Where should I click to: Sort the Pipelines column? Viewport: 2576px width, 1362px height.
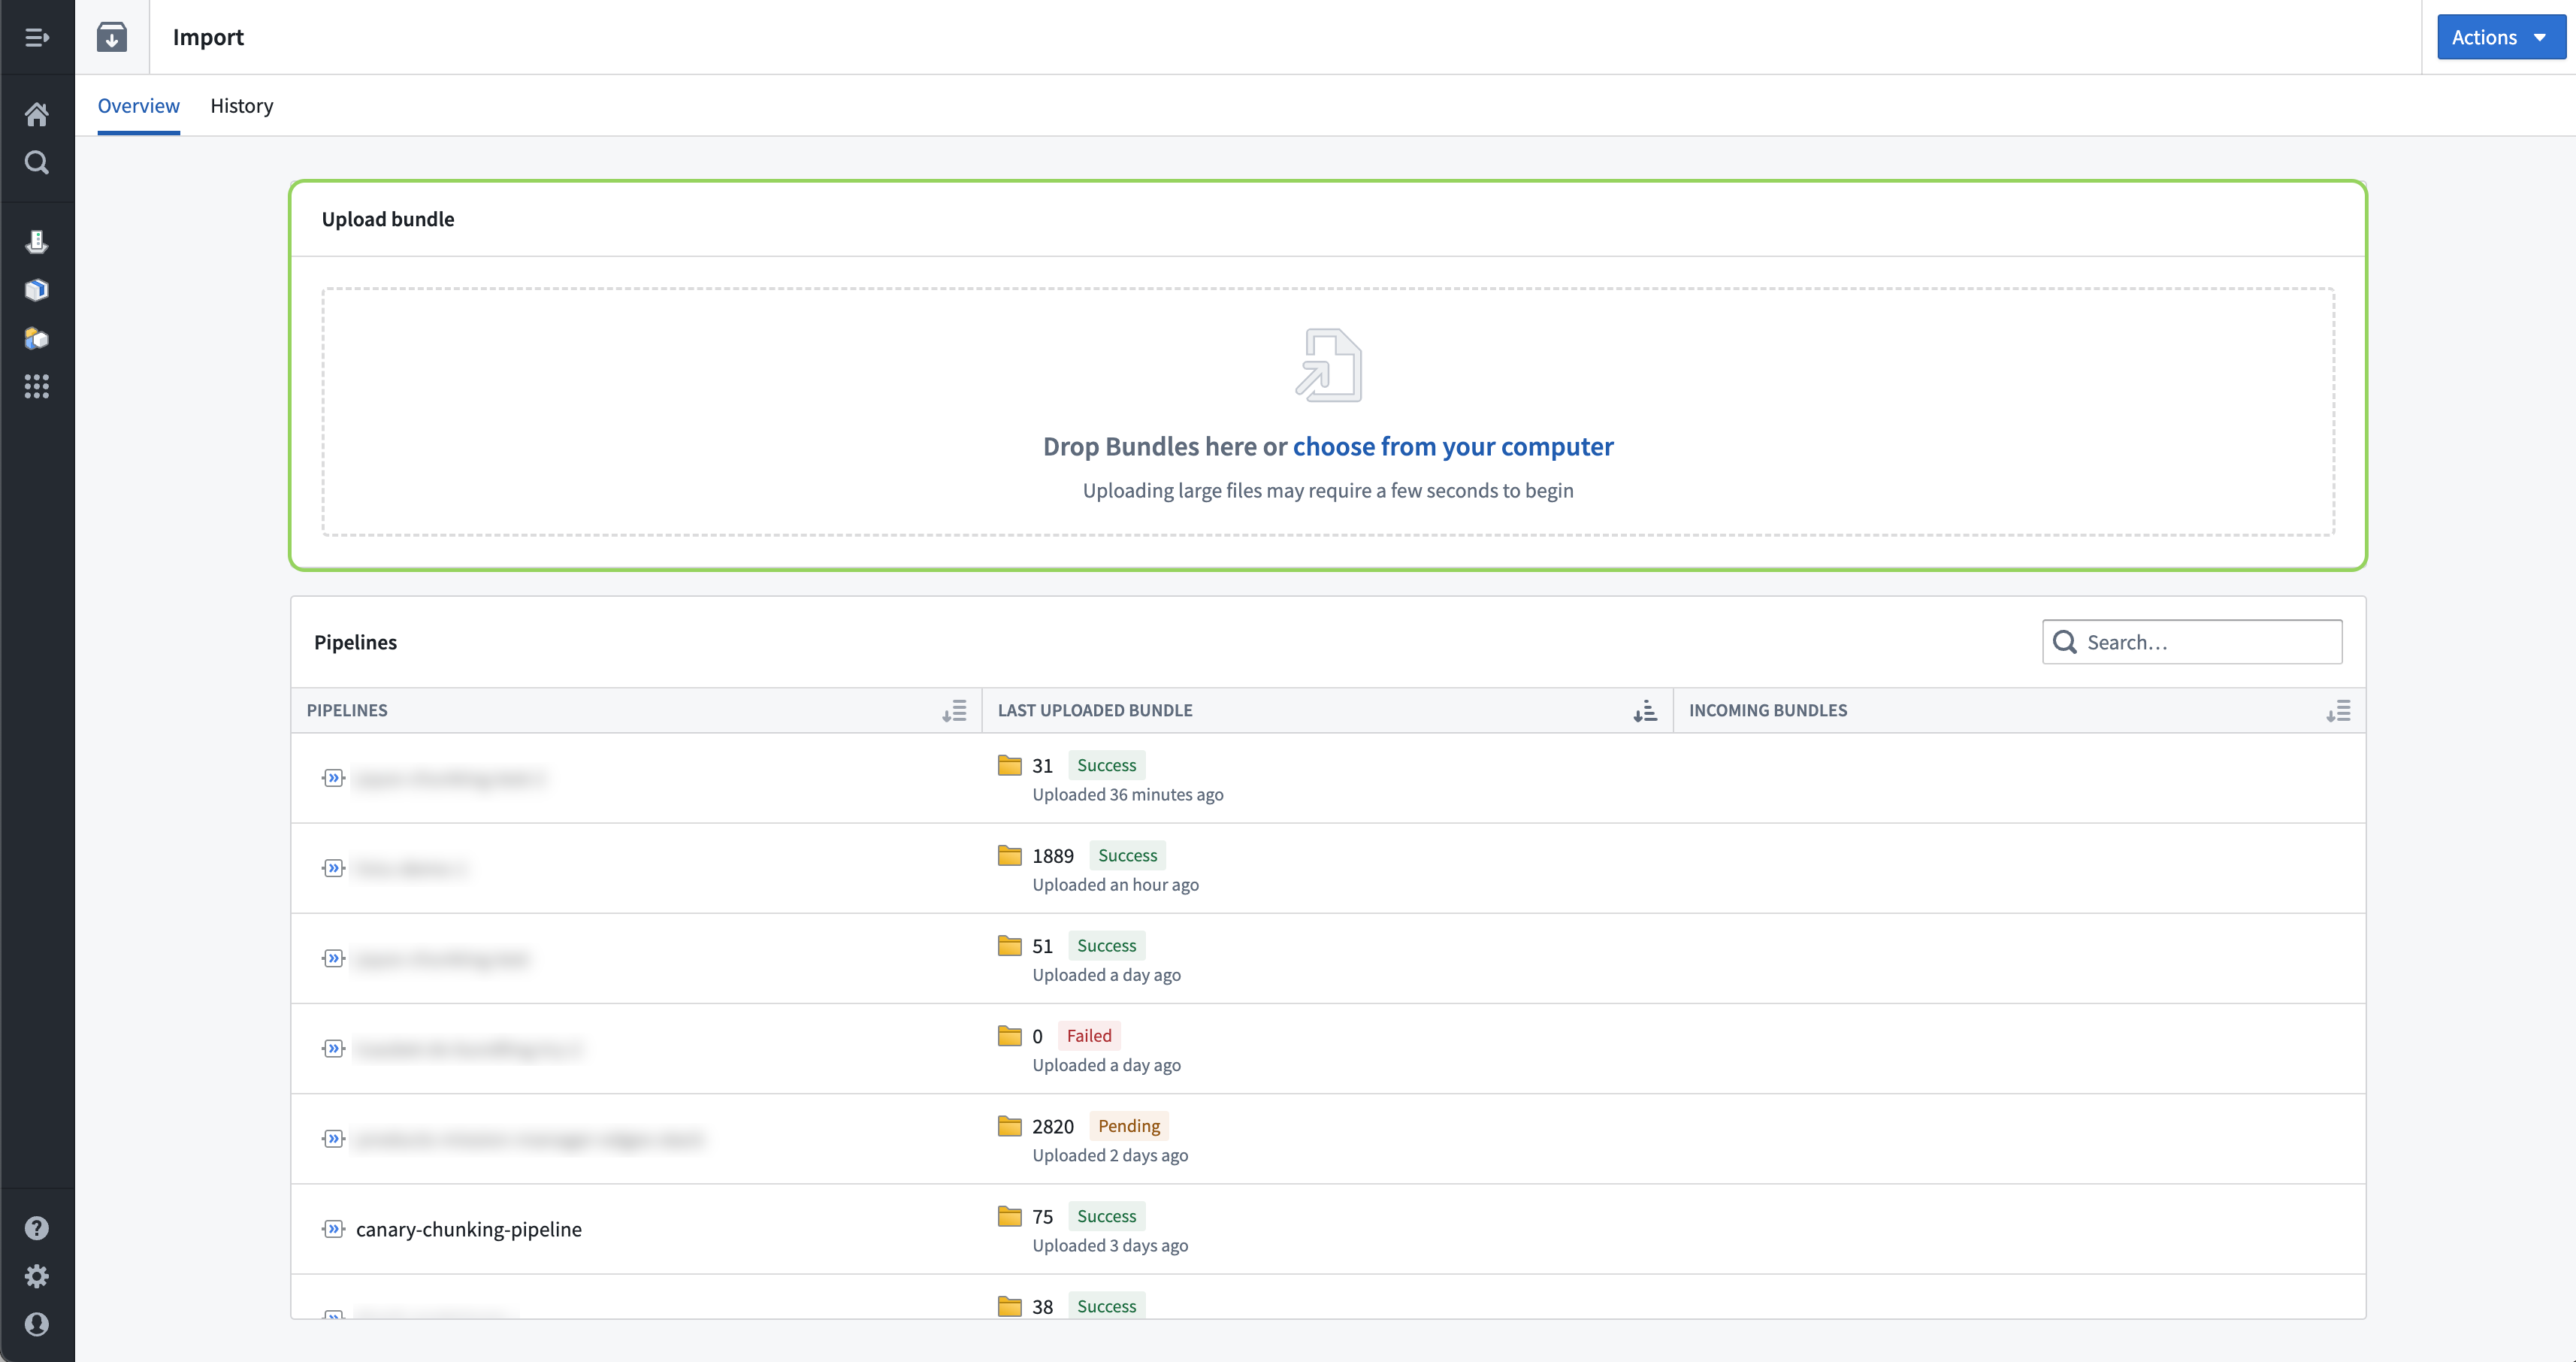point(954,711)
